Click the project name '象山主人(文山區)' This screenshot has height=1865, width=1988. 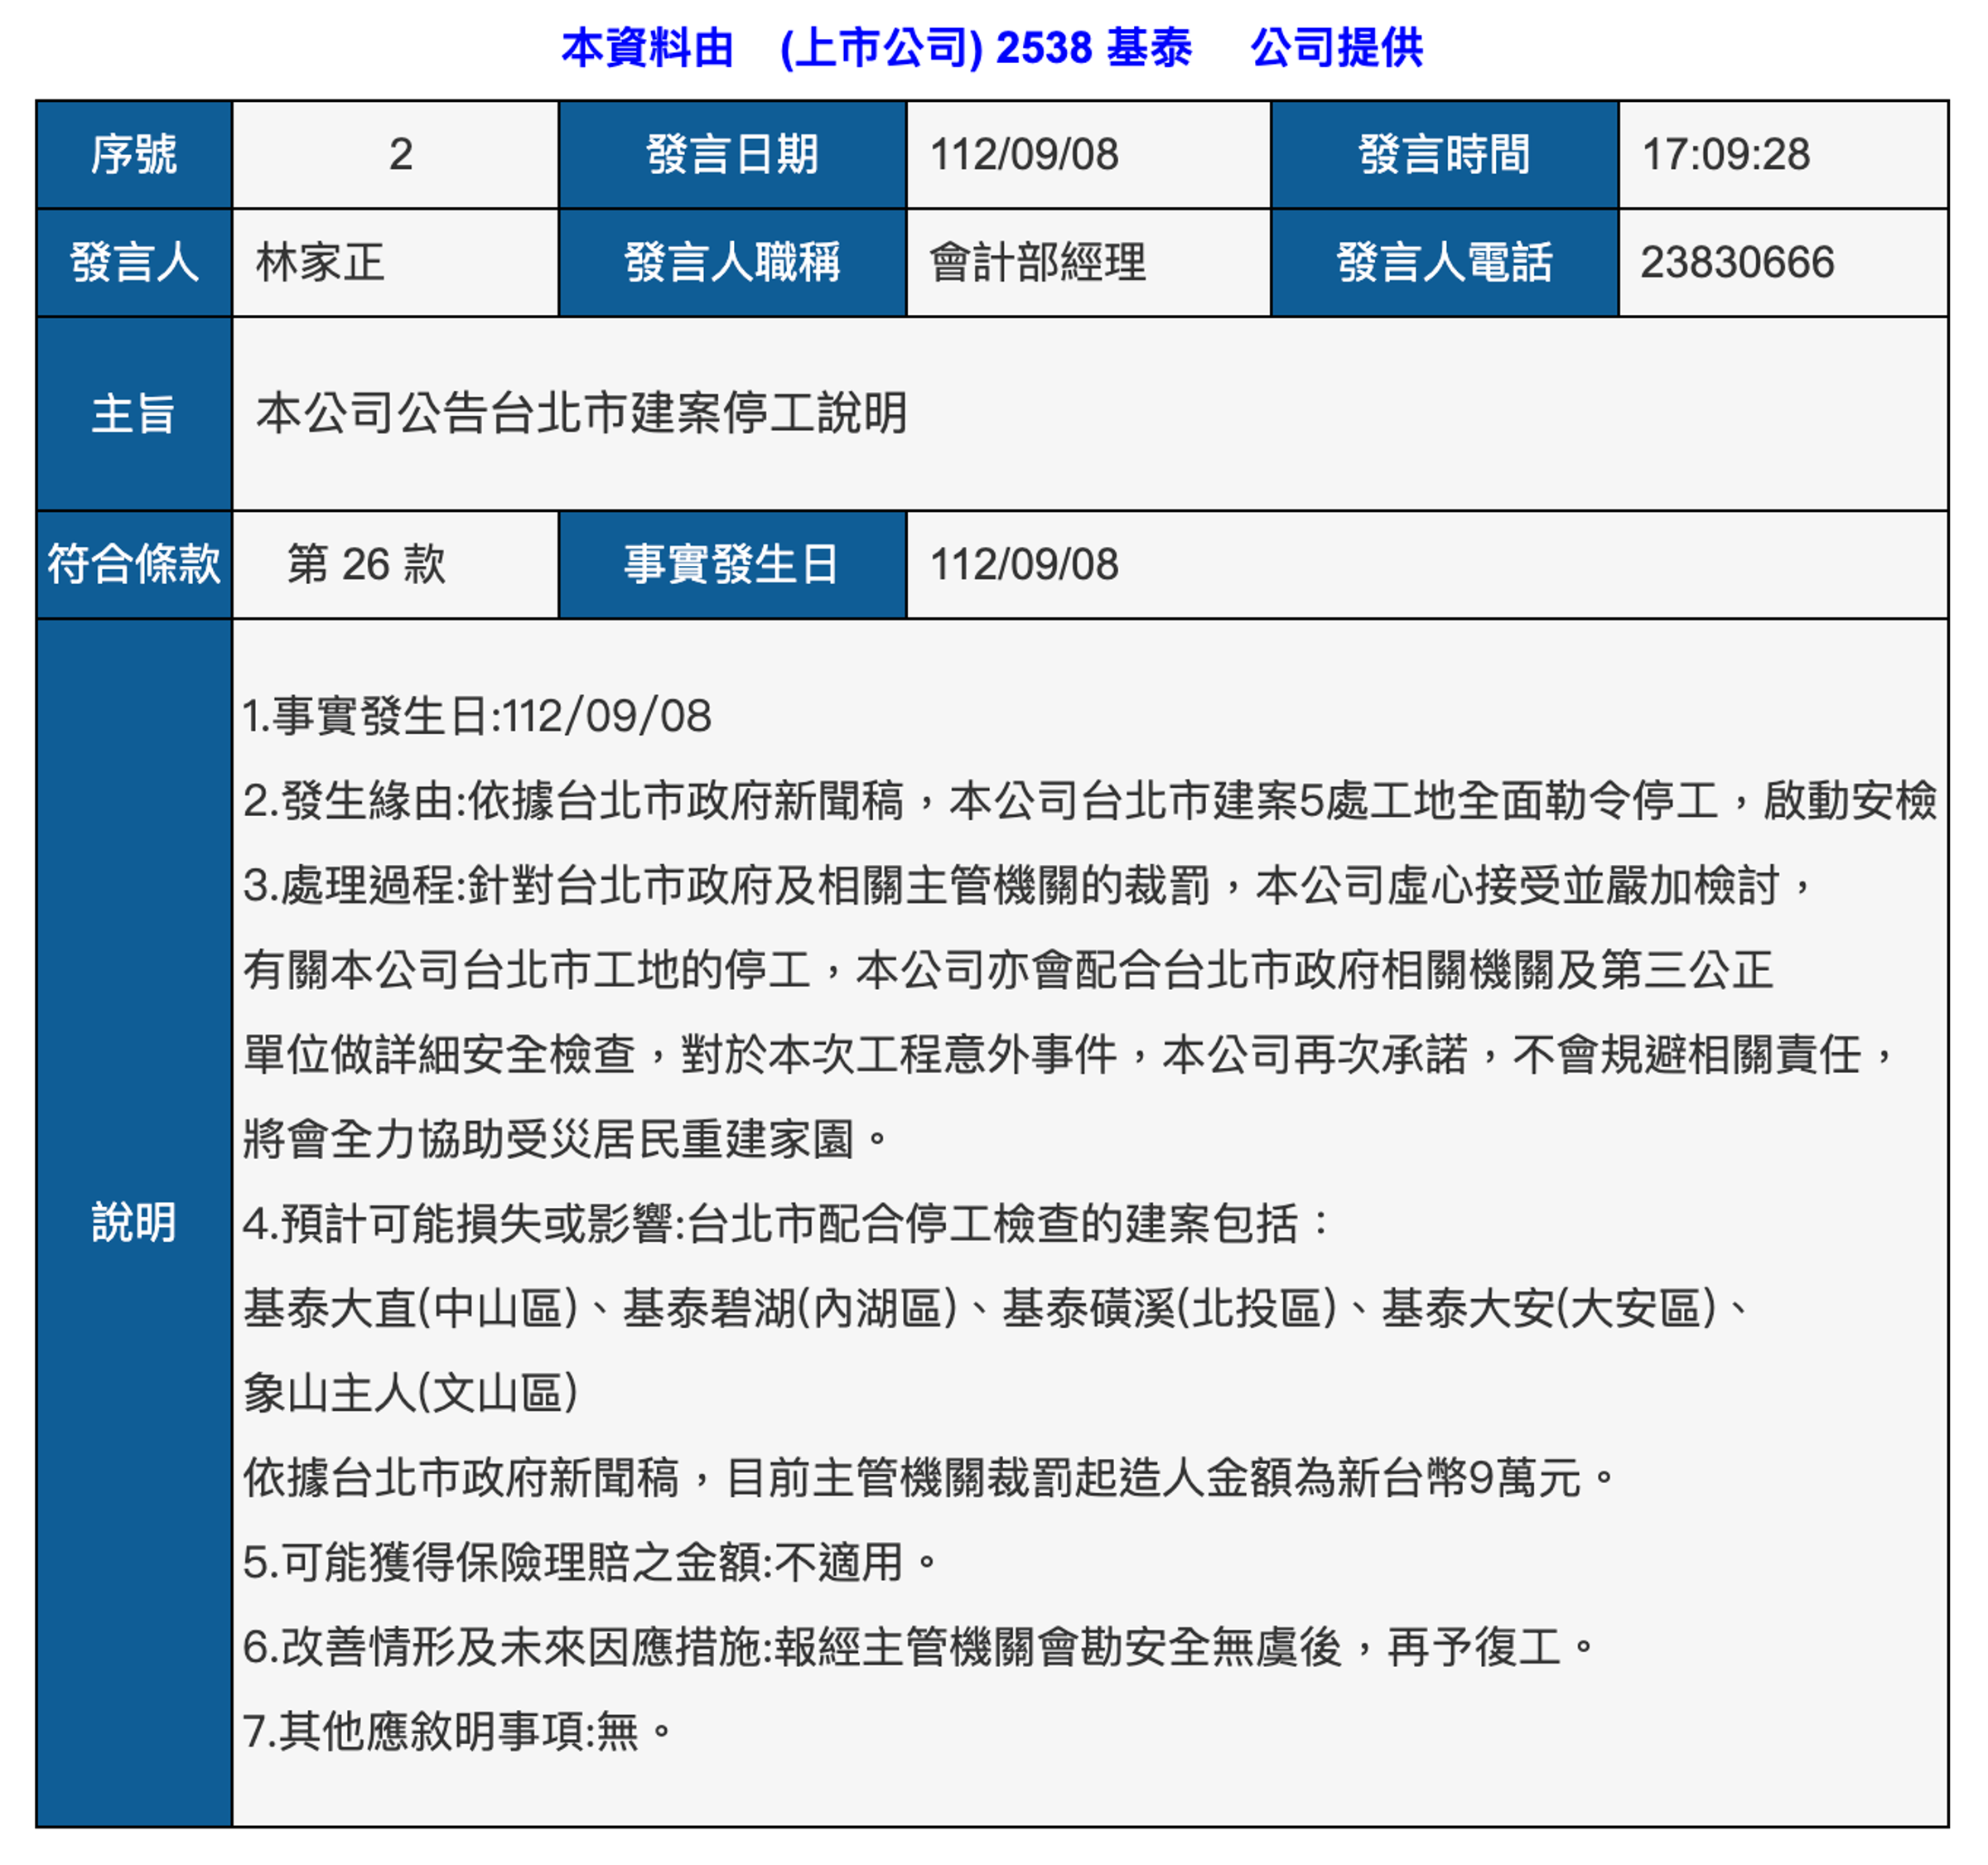[x=411, y=1393]
